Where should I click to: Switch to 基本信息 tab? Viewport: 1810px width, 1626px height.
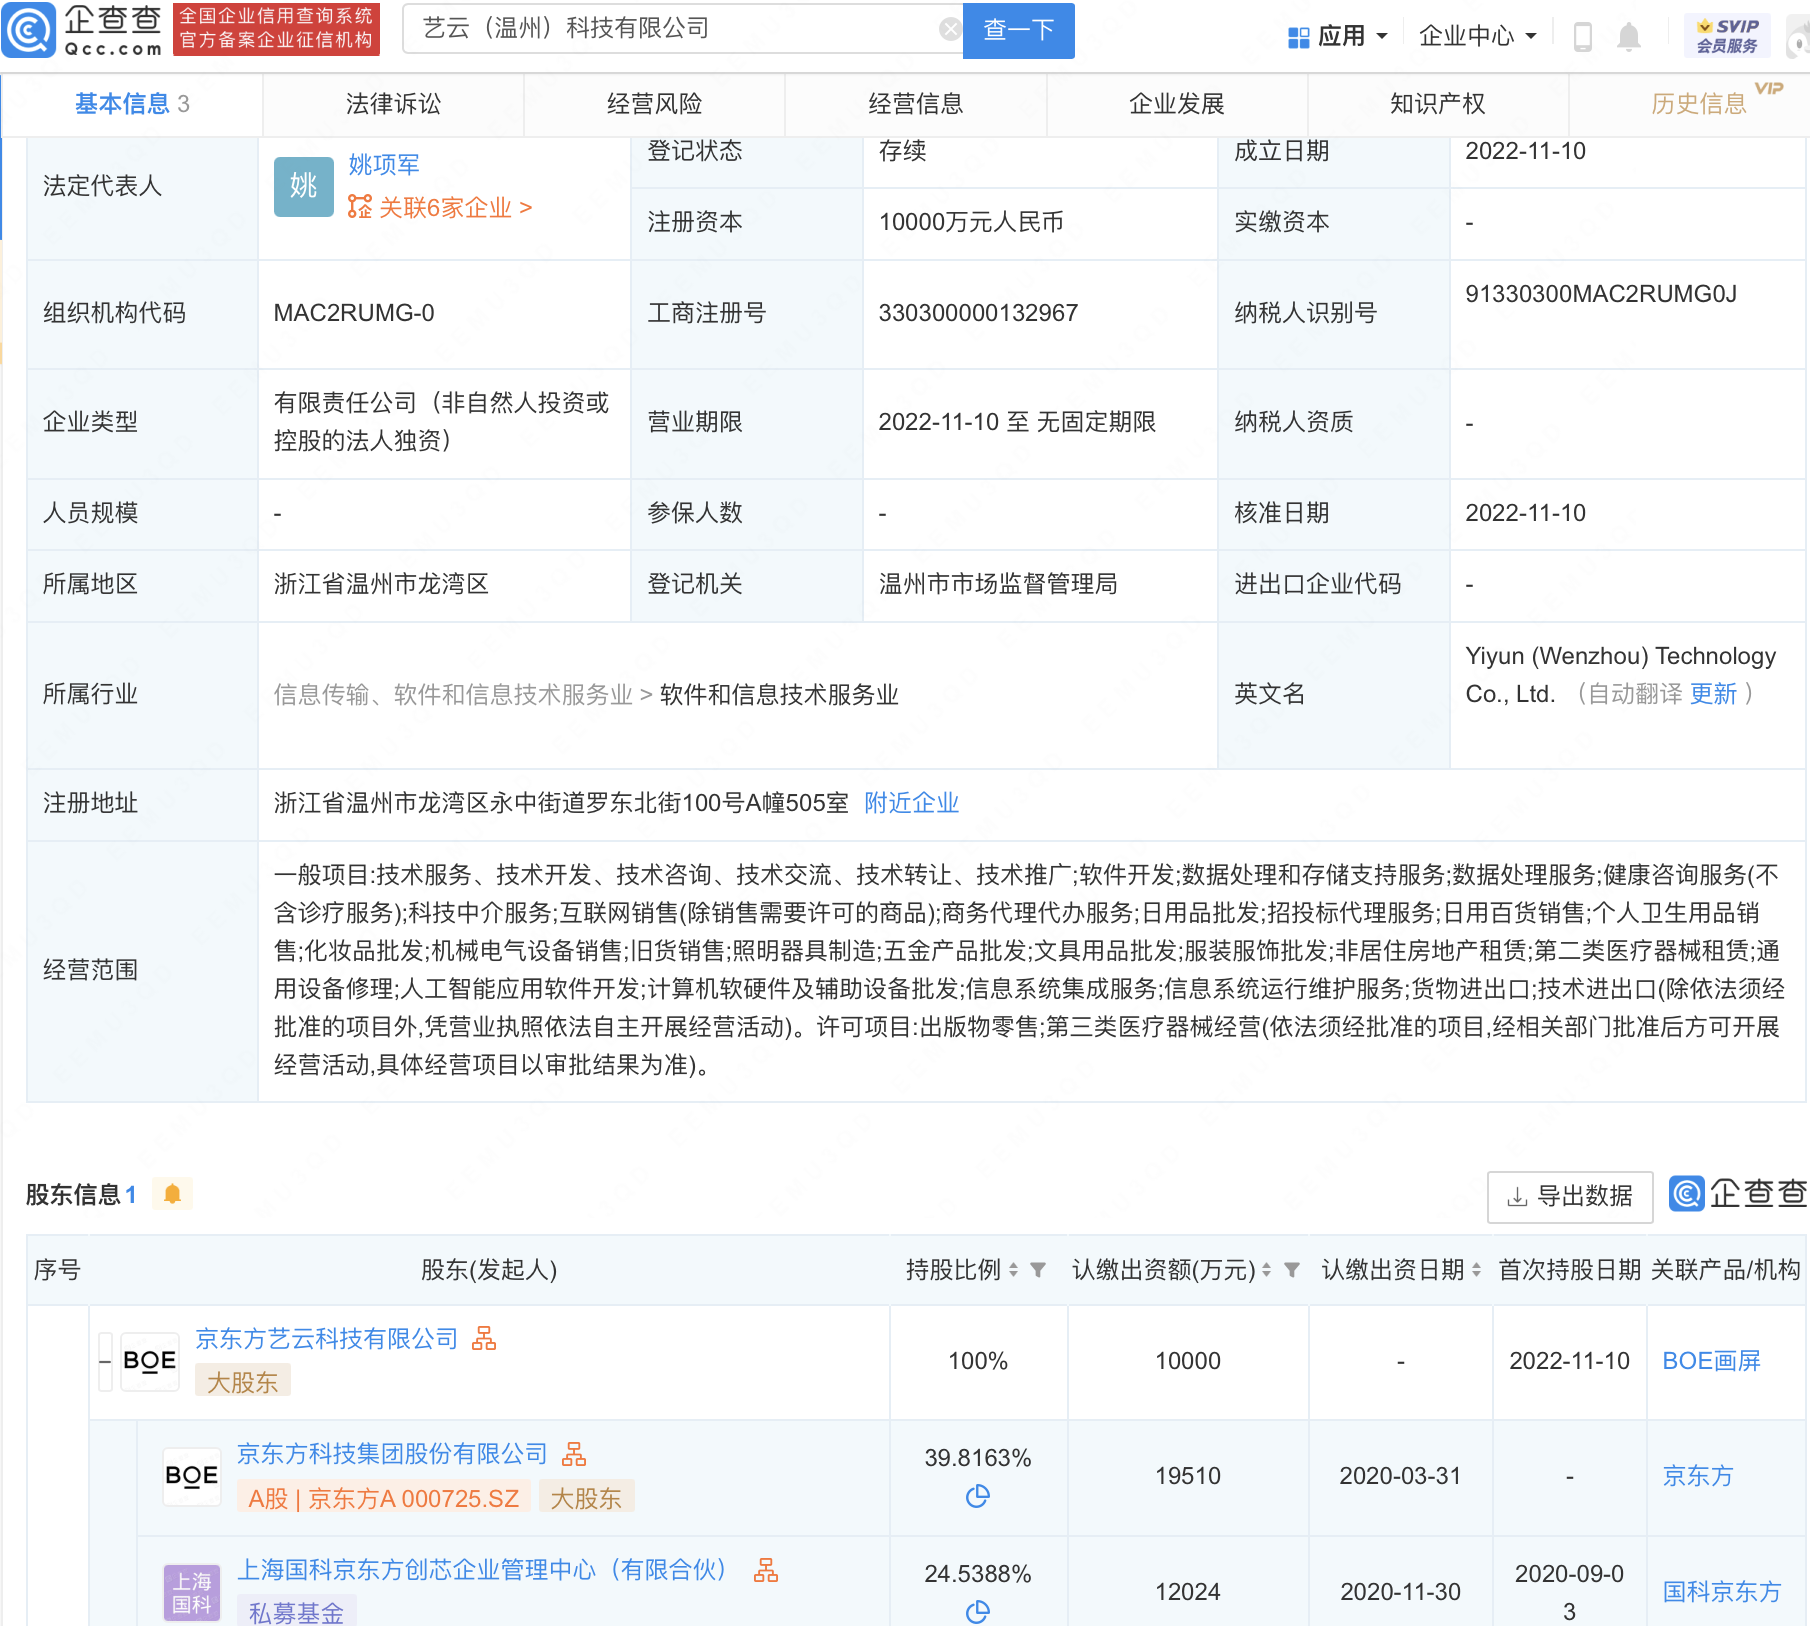[132, 104]
